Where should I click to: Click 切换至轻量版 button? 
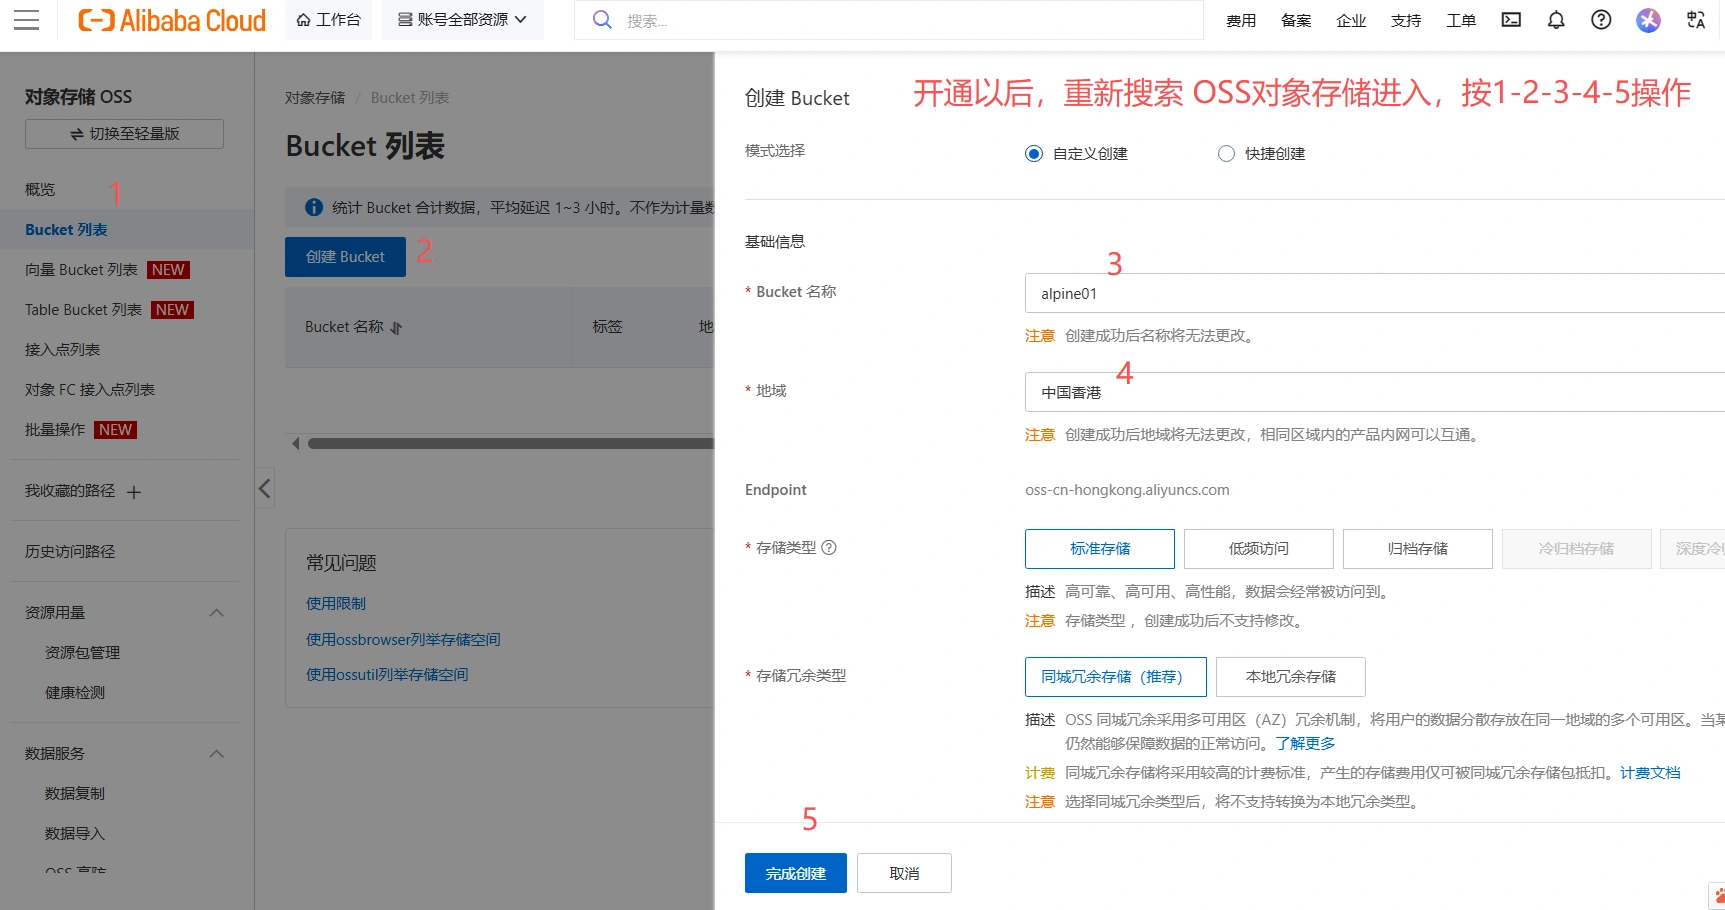click(124, 134)
